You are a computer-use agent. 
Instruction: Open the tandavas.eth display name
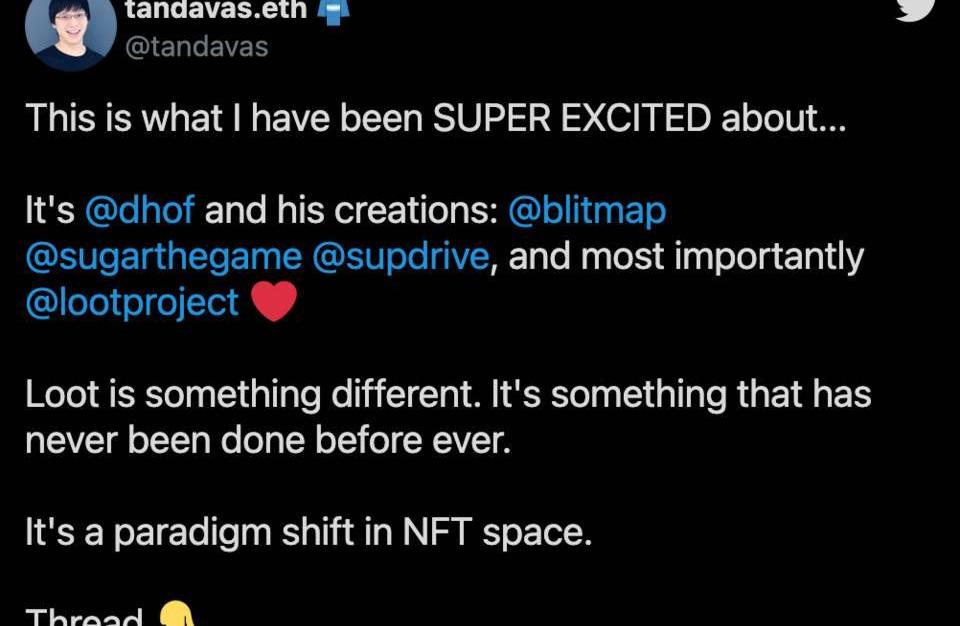(x=214, y=8)
